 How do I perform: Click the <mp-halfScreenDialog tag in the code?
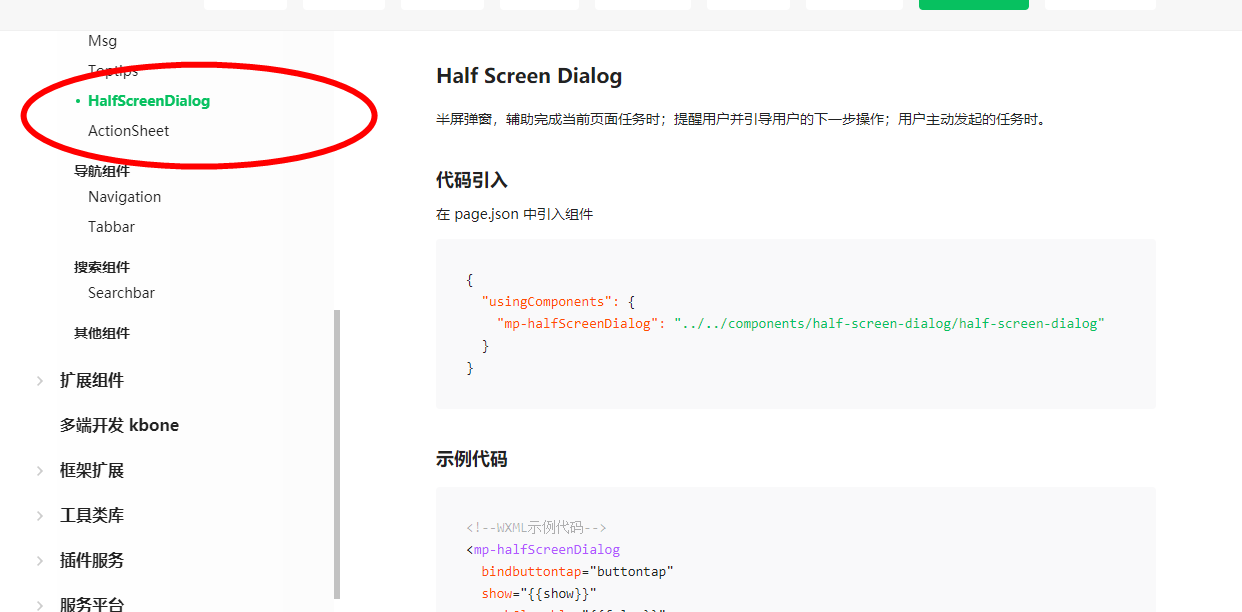click(543, 550)
